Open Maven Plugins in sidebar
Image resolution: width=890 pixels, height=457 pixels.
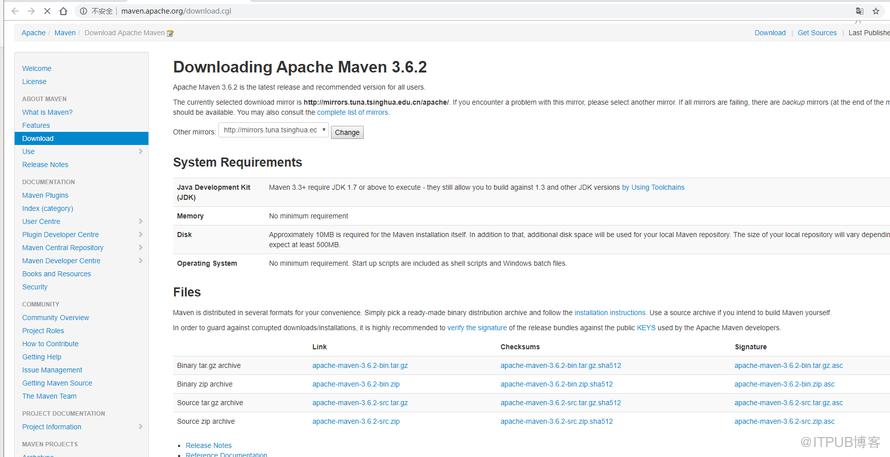pos(45,195)
